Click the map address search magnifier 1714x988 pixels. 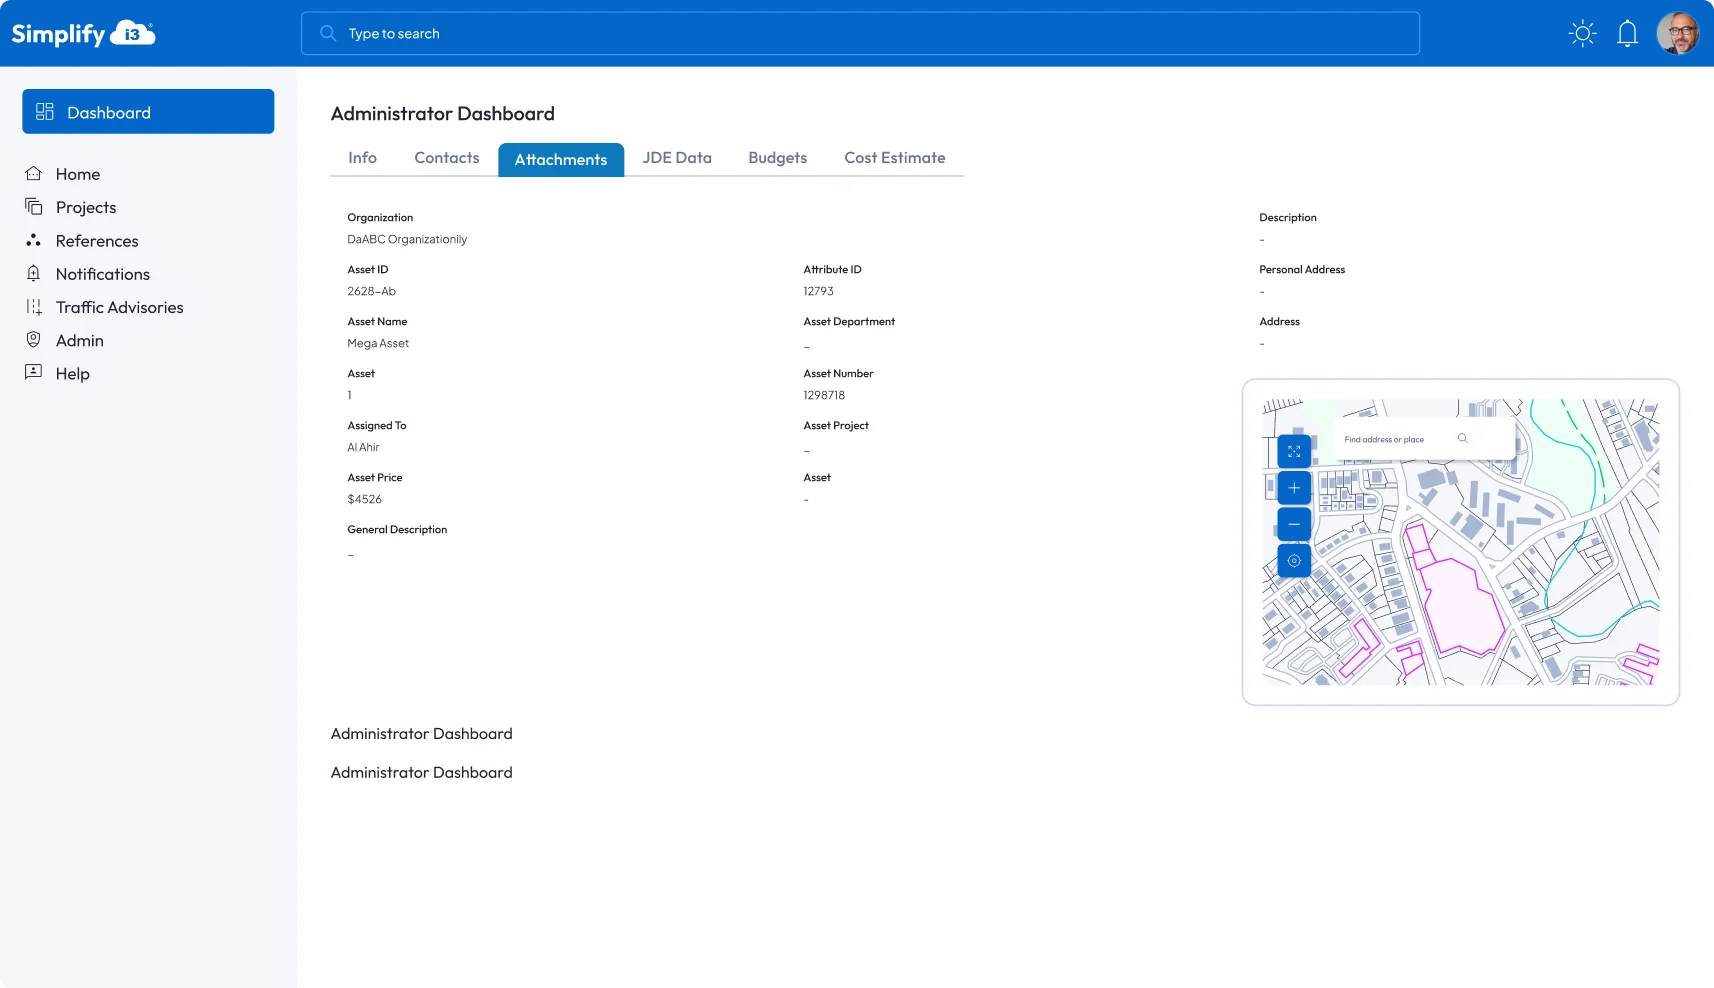point(1462,439)
